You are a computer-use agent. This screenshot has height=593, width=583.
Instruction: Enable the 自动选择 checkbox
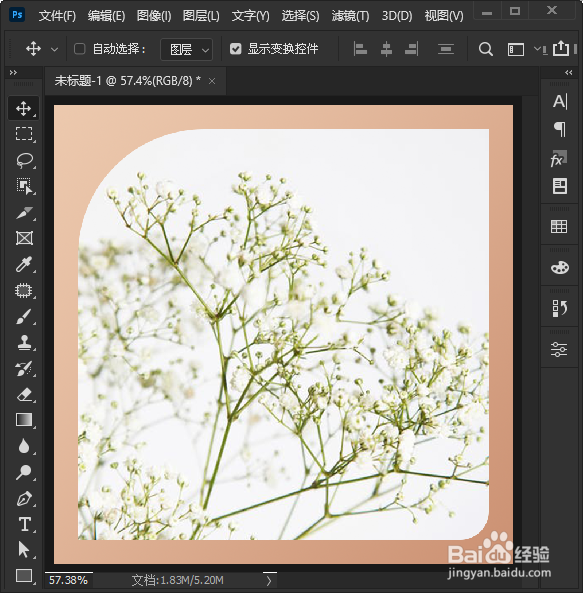coord(79,49)
